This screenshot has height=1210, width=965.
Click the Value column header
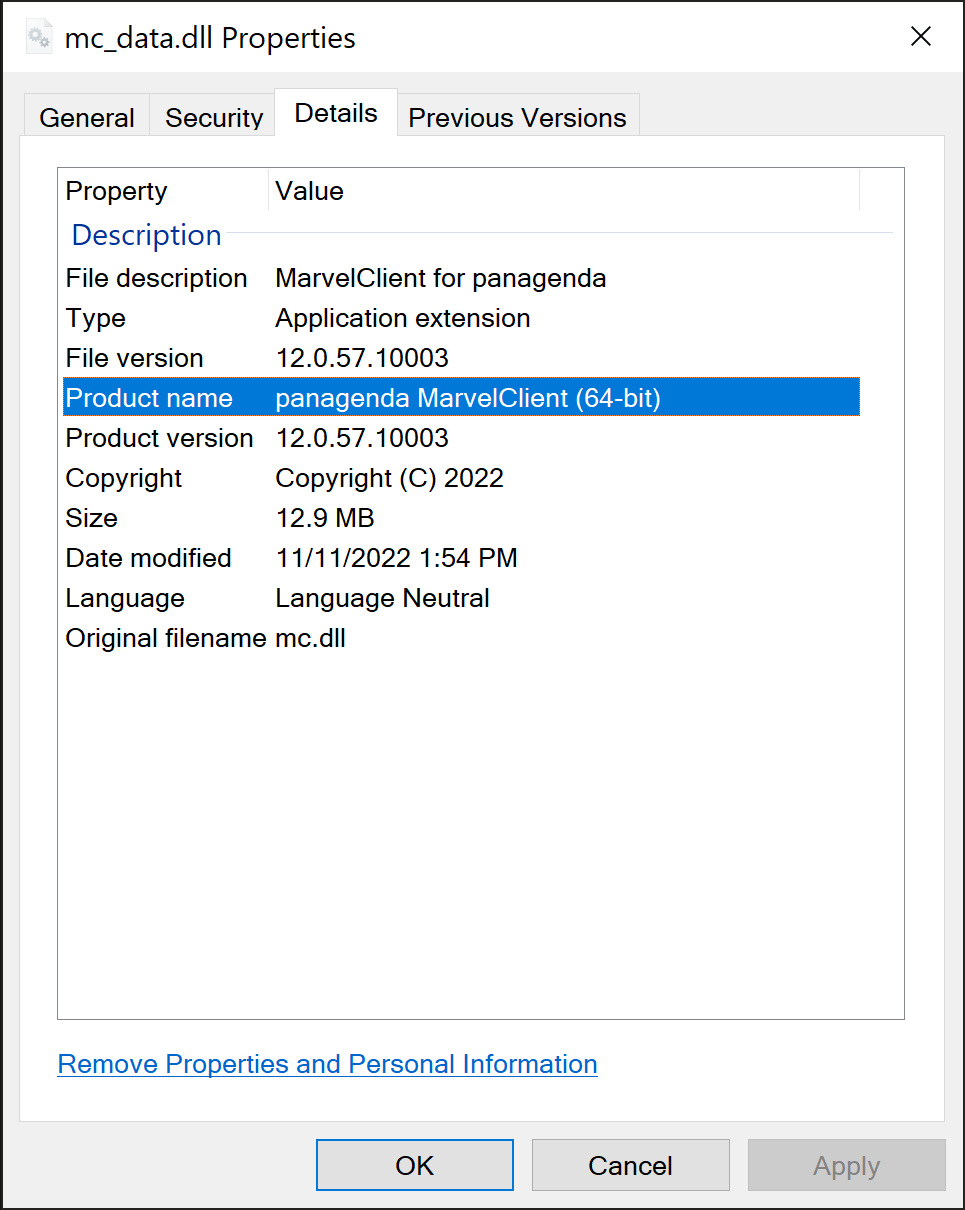pos(564,191)
